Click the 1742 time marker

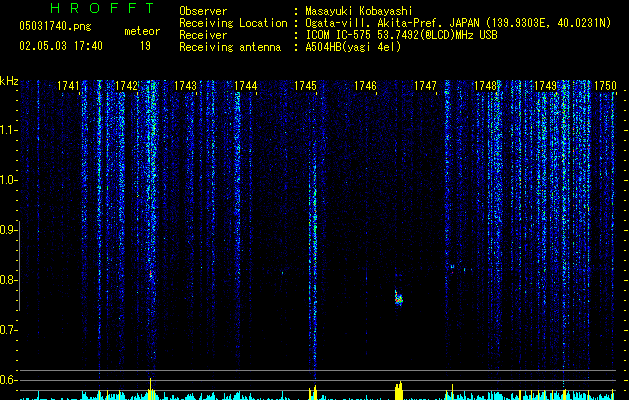pyautogui.click(x=126, y=86)
